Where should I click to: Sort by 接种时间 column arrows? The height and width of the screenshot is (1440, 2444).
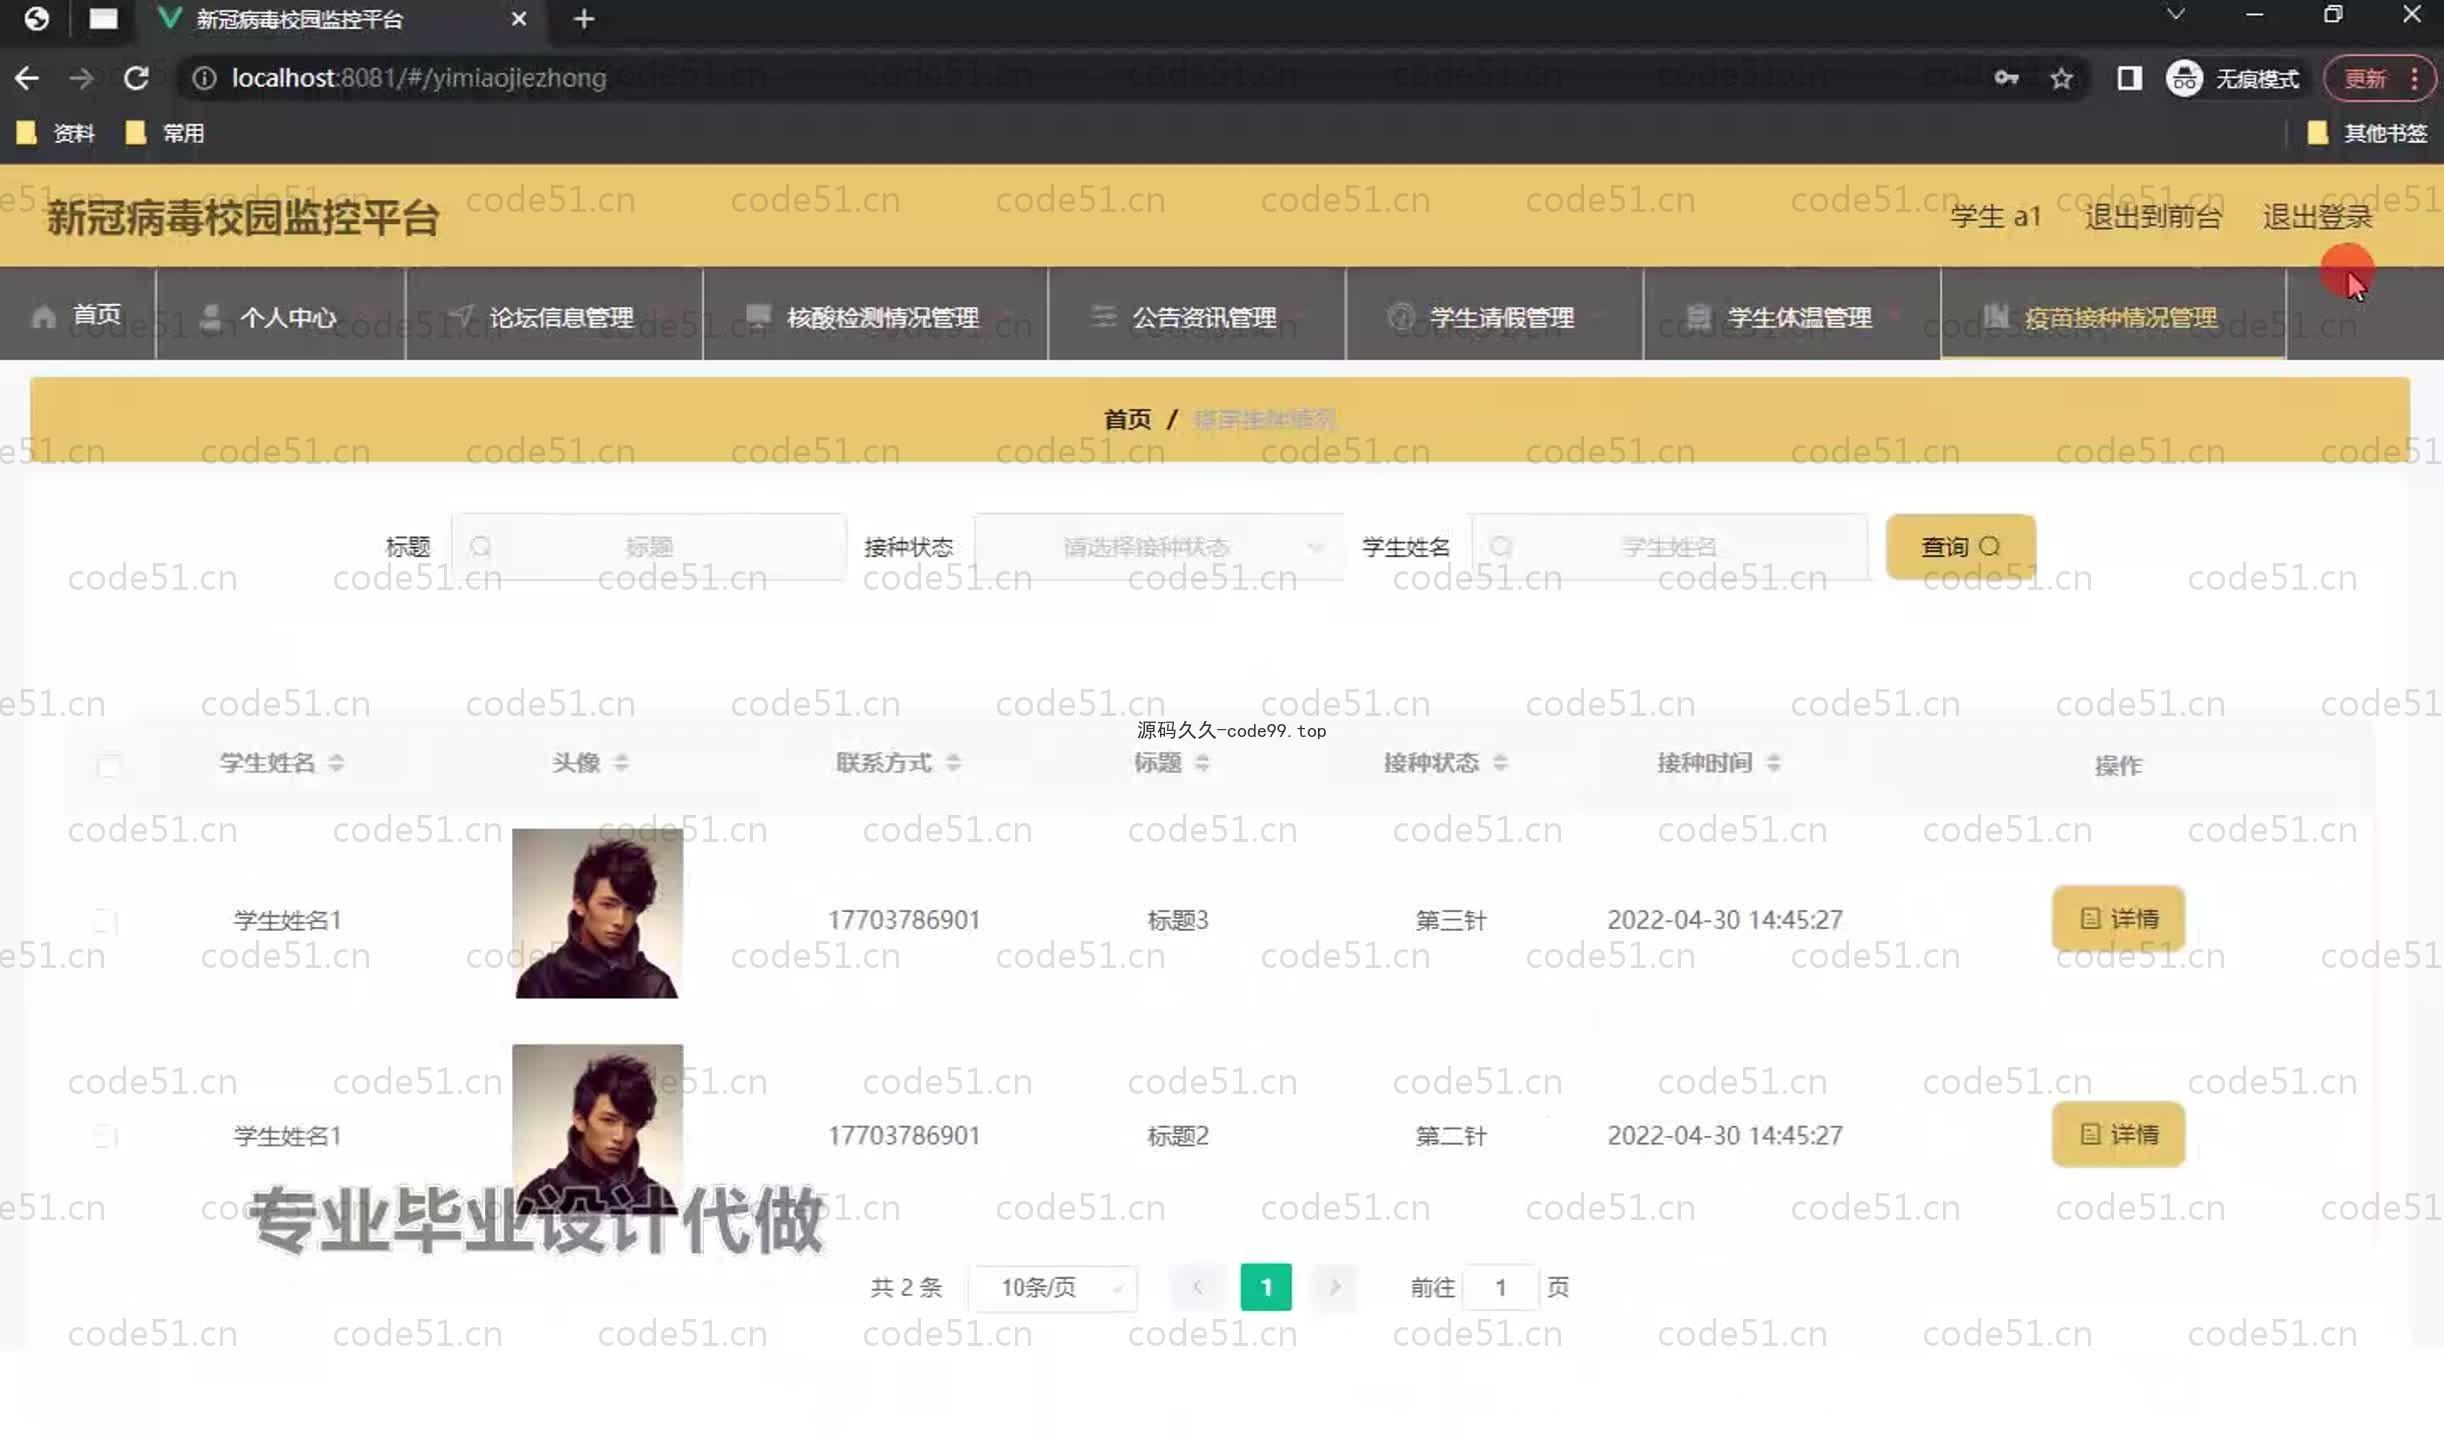tap(1773, 763)
